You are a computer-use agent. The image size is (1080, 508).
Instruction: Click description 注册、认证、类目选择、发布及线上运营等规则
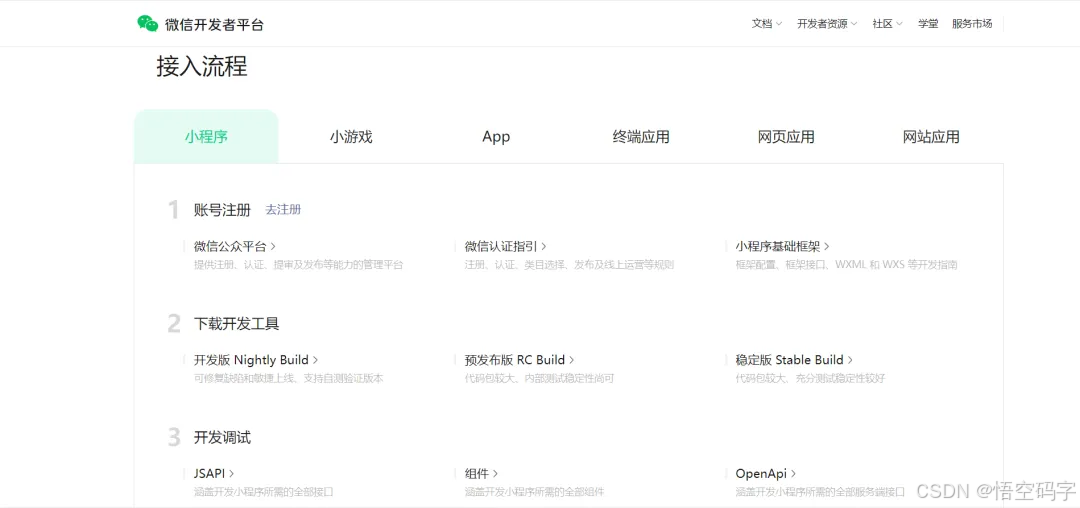click(569, 264)
